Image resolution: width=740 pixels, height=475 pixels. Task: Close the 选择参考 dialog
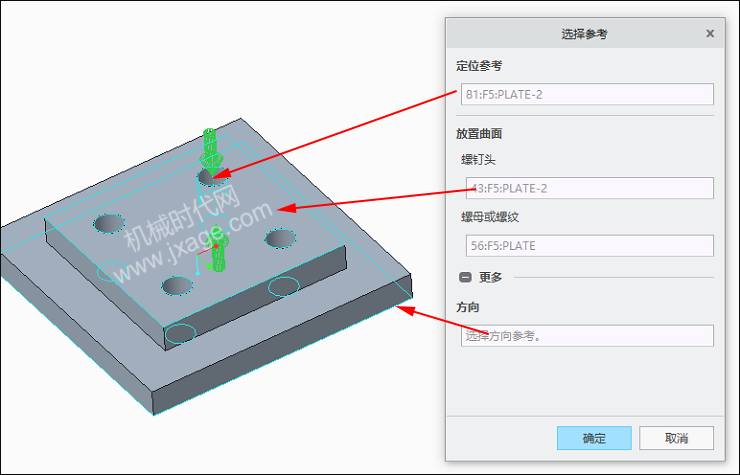tap(710, 34)
